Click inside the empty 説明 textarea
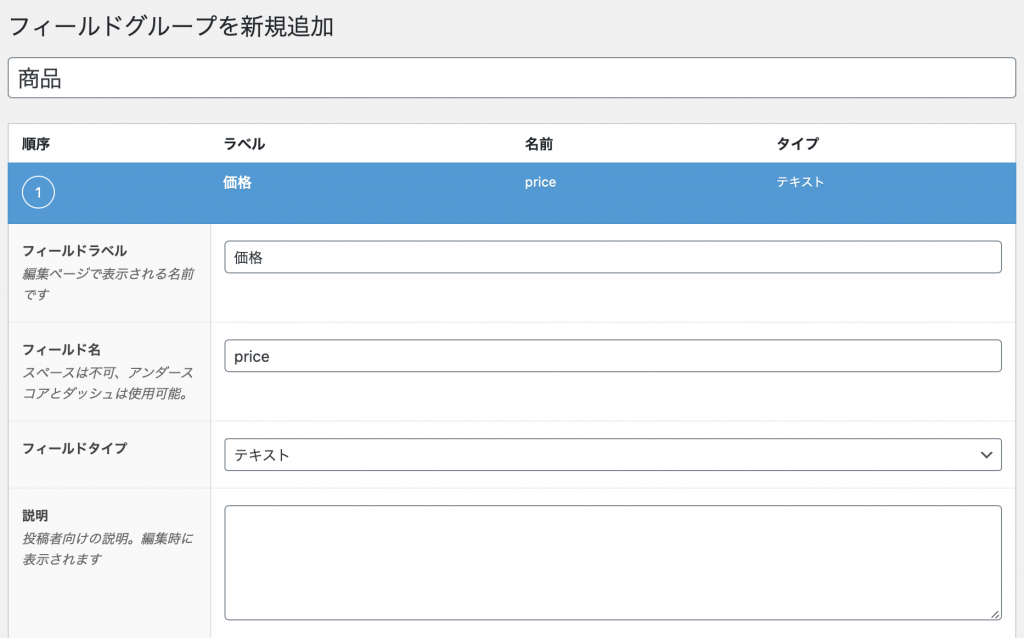The width and height of the screenshot is (1024, 638). (x=612, y=562)
